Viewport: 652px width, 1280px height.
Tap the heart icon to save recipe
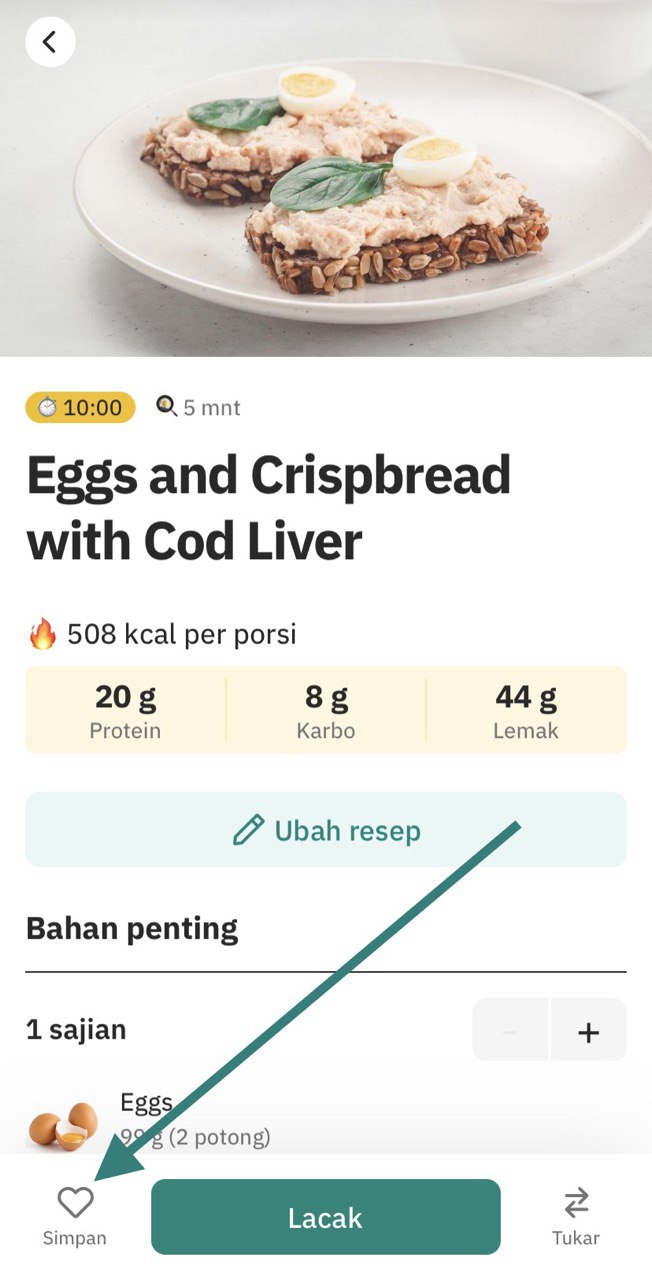tap(75, 1201)
